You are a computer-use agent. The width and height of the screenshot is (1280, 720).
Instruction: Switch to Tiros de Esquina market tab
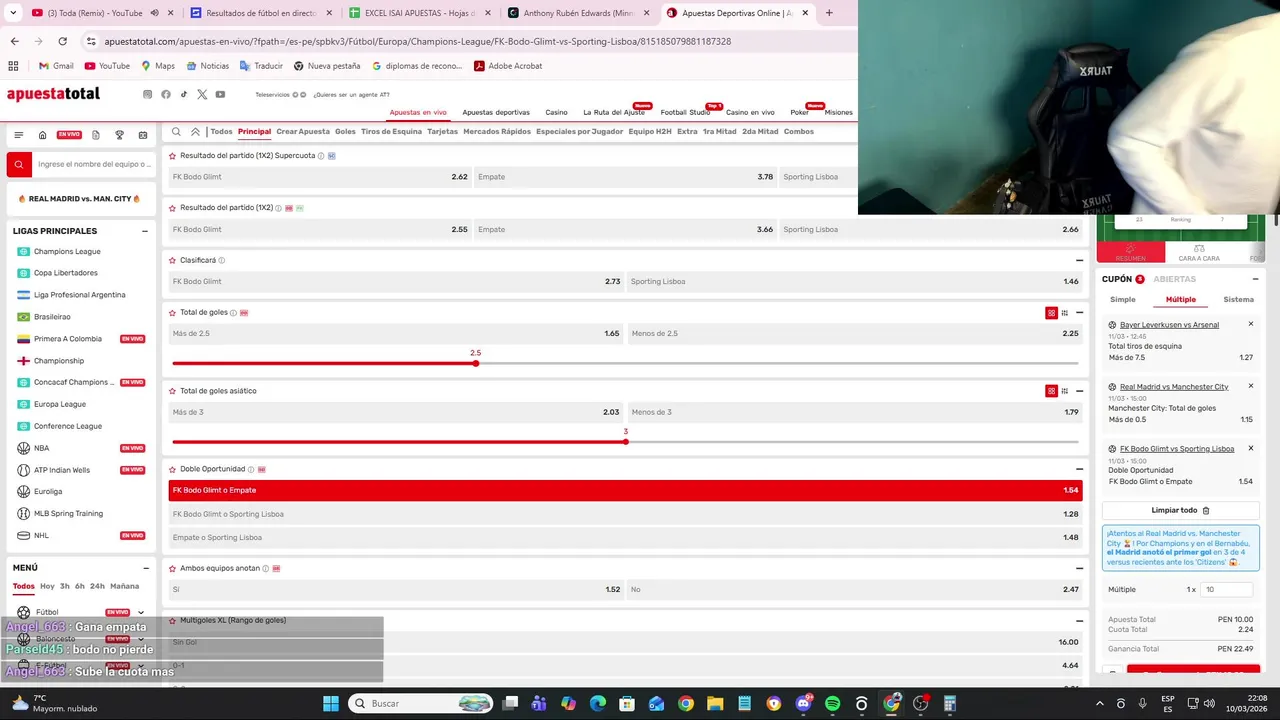pos(391,131)
